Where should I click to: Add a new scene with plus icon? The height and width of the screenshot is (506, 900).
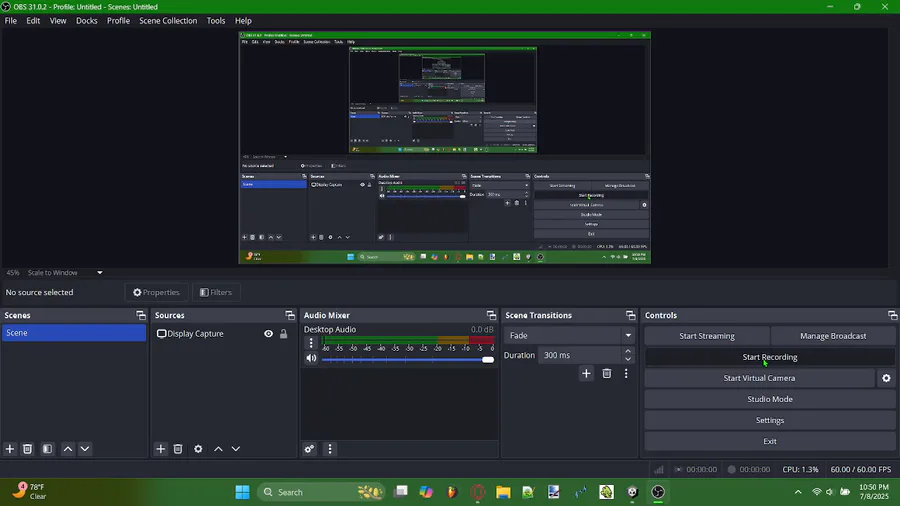tap(10, 449)
